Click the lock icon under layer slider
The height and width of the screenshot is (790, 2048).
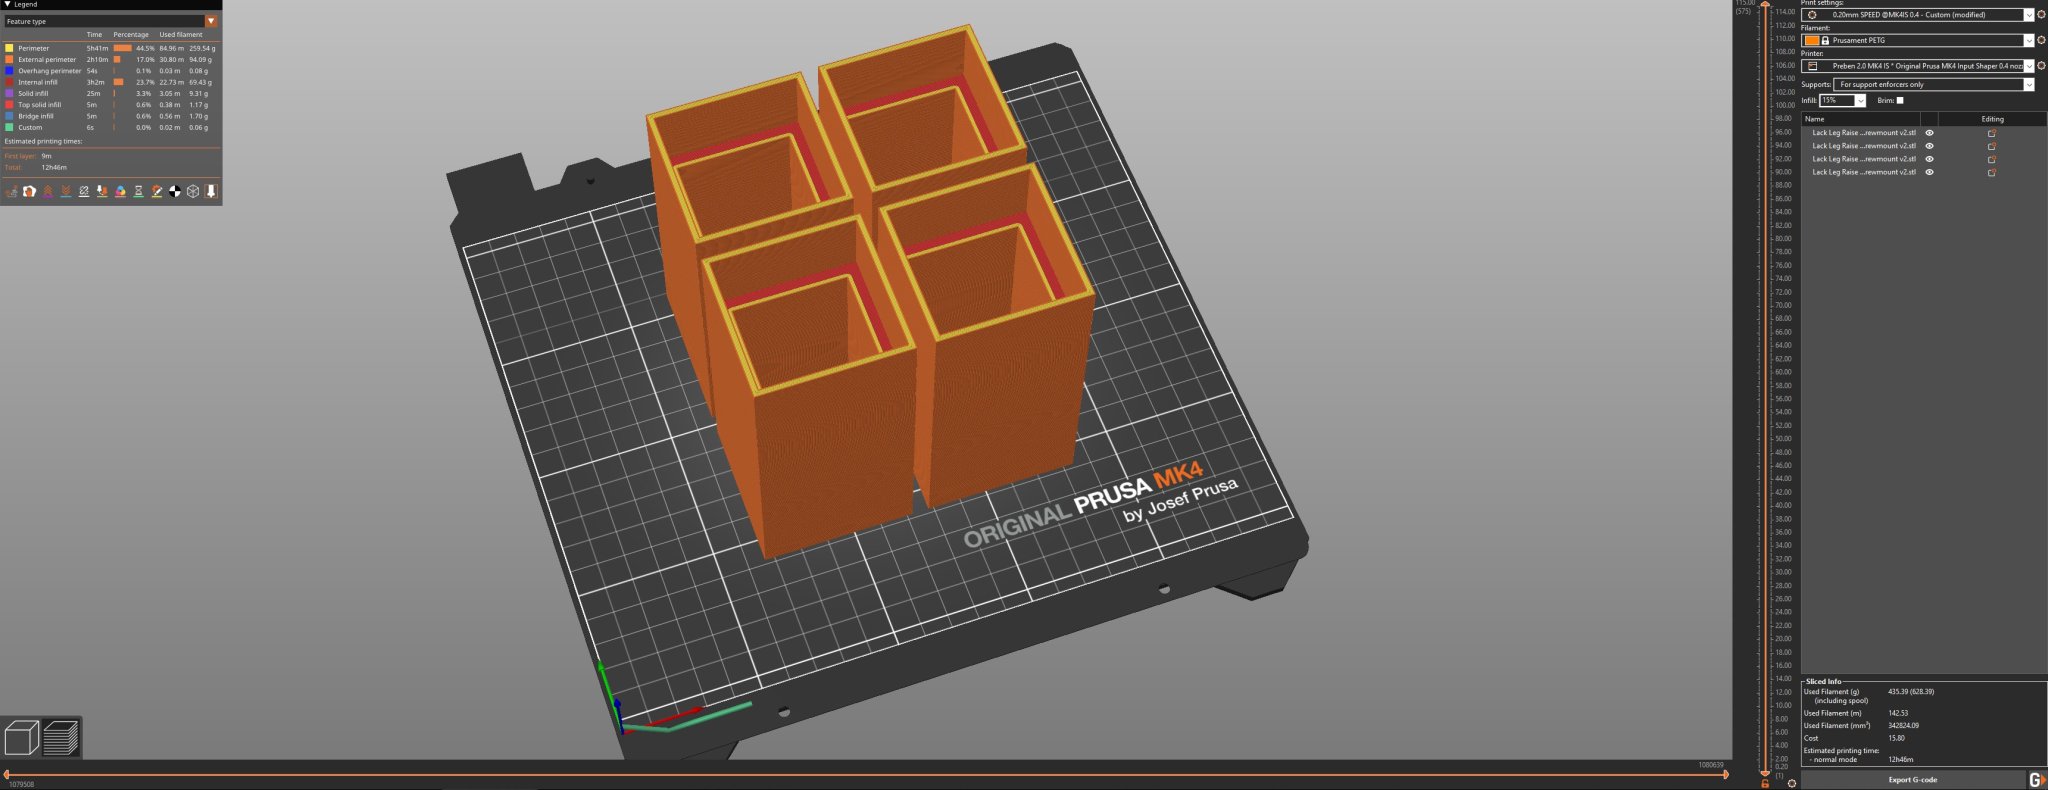point(1765,783)
